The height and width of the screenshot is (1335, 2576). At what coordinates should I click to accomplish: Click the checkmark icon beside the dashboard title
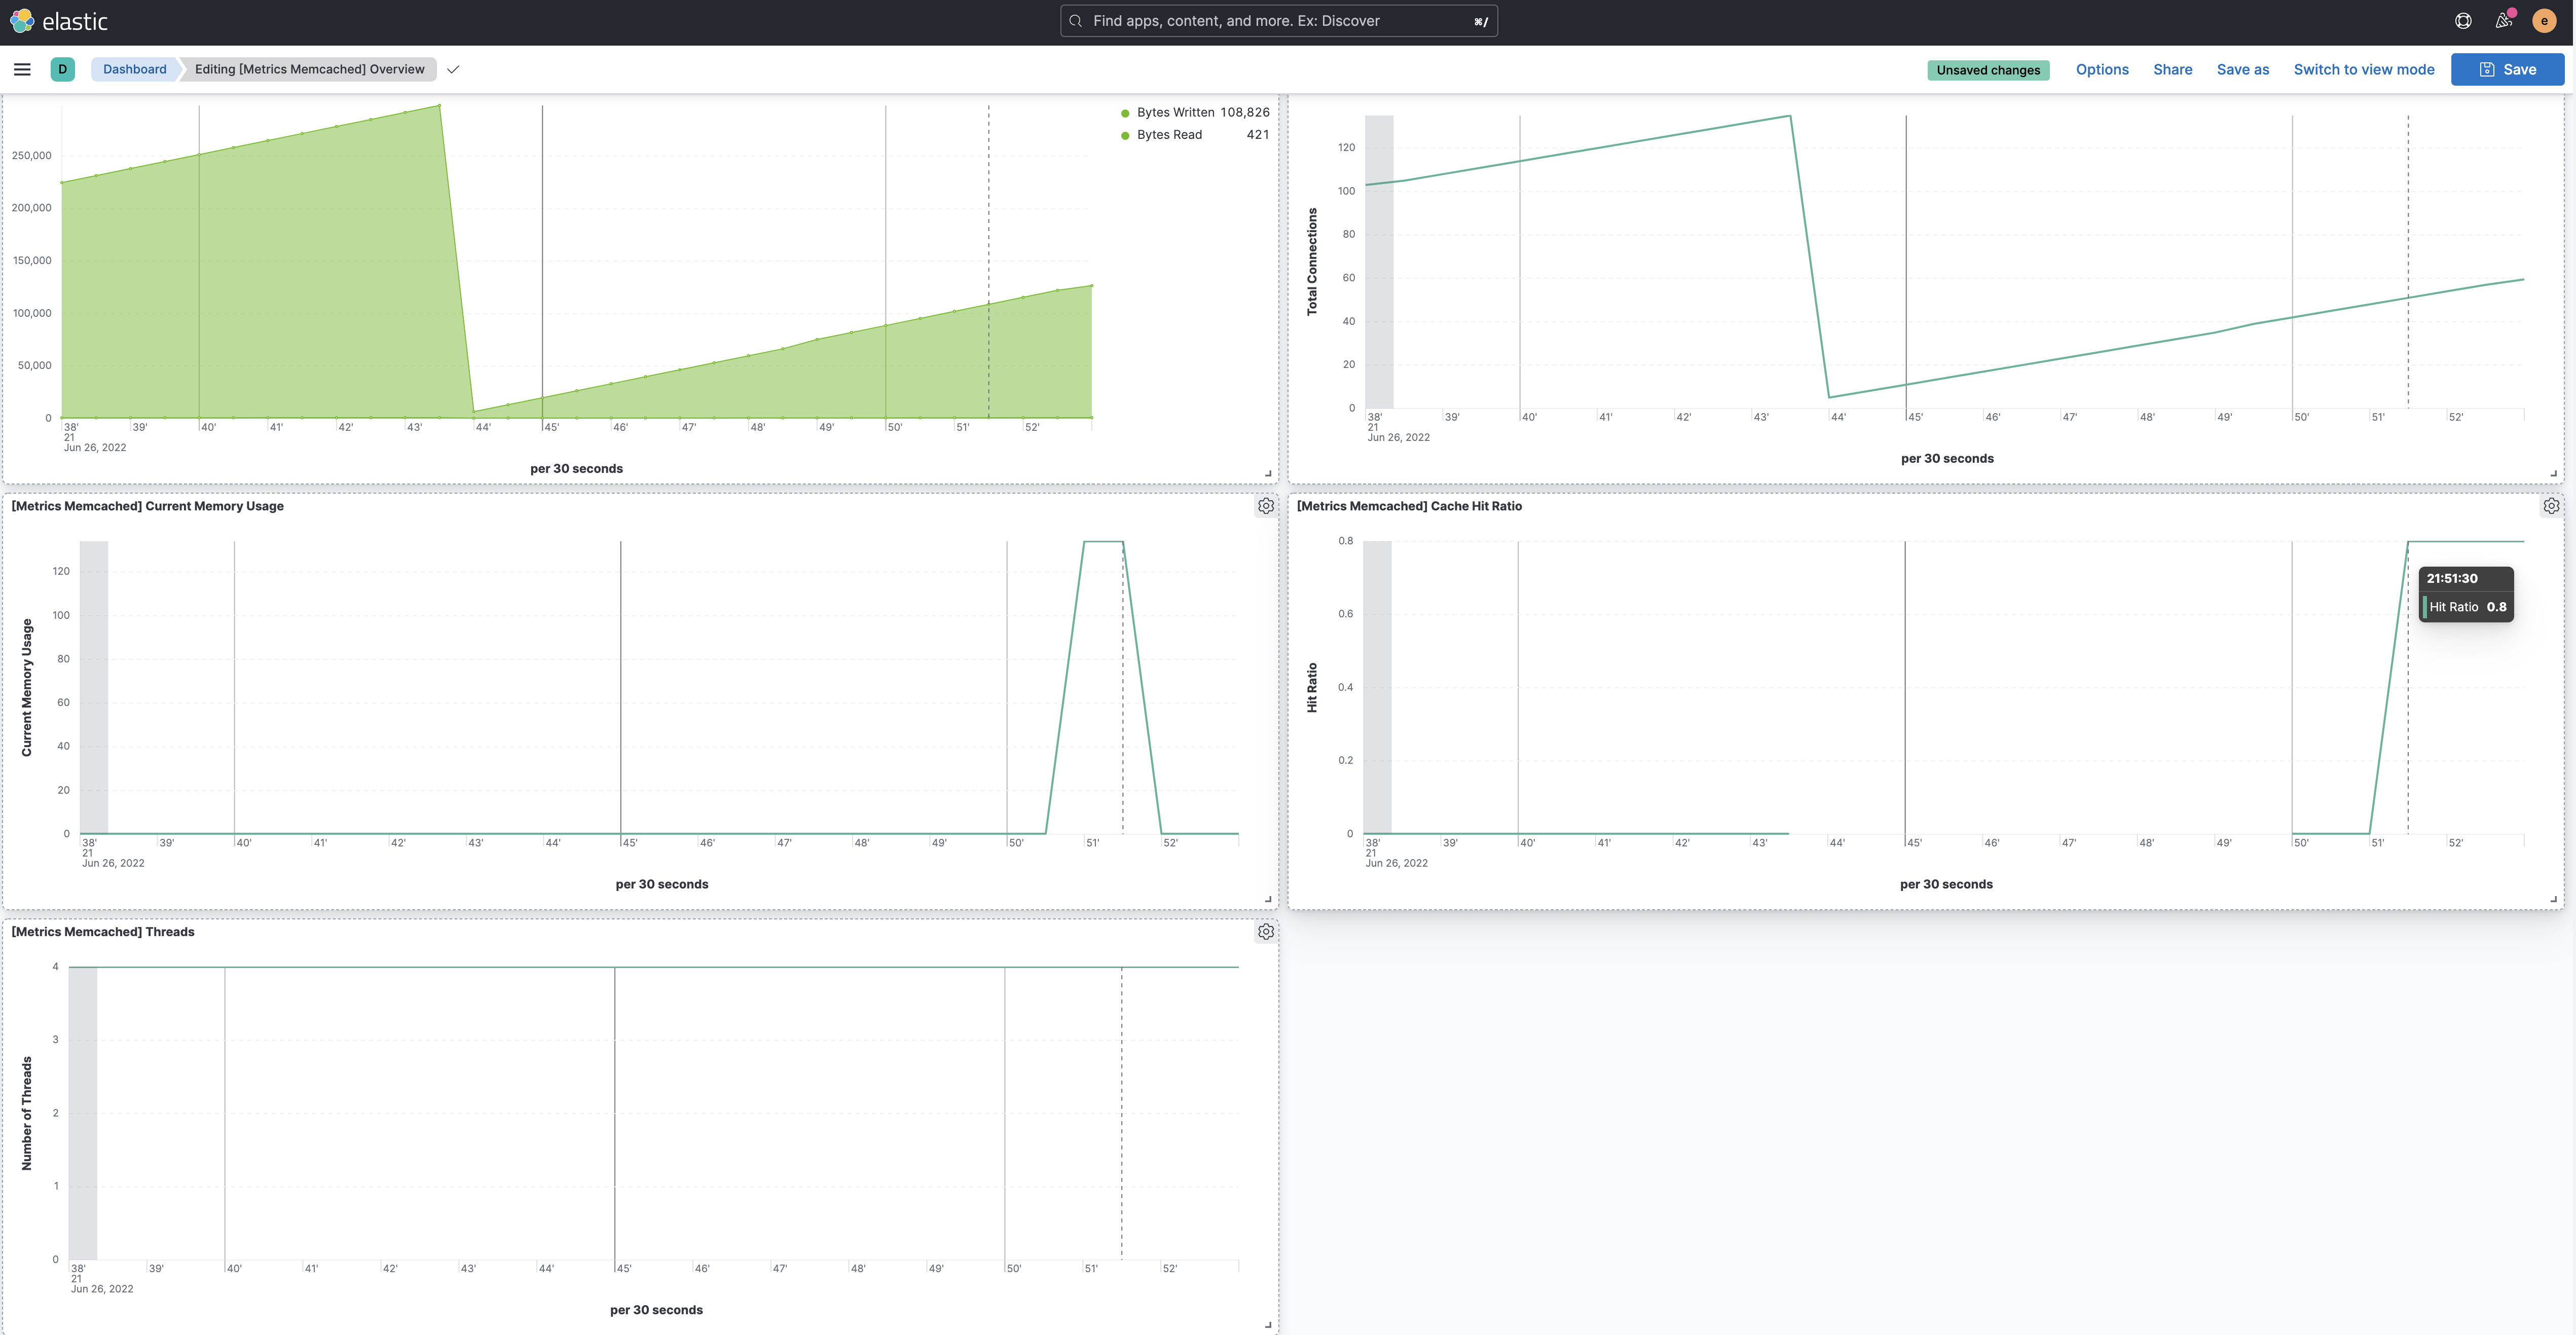[x=453, y=69]
